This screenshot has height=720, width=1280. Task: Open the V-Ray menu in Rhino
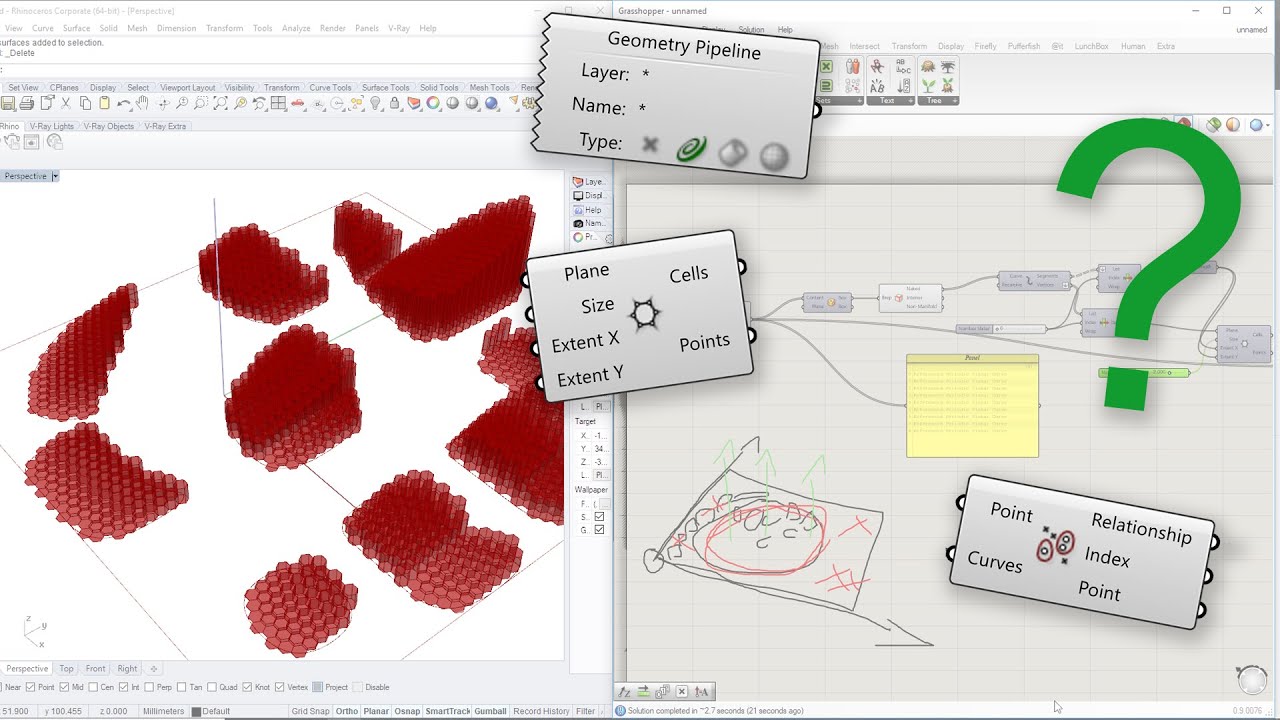pos(398,28)
